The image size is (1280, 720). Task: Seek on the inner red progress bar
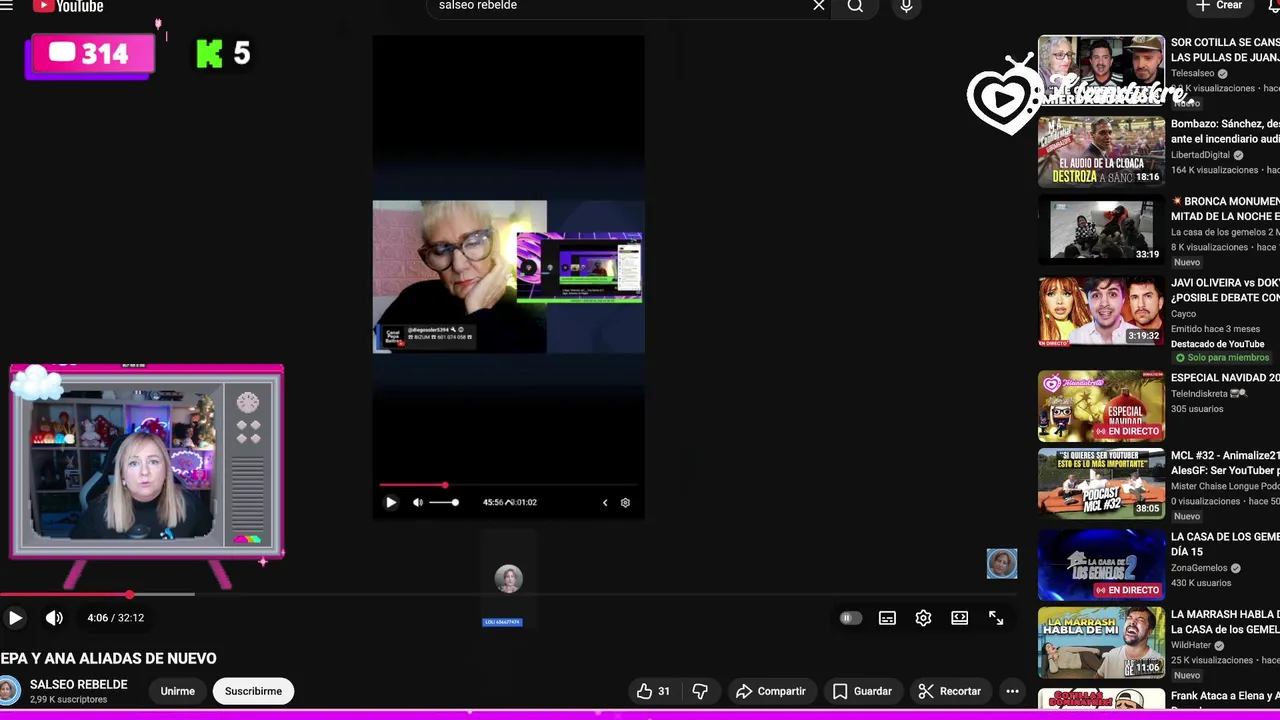click(x=508, y=485)
